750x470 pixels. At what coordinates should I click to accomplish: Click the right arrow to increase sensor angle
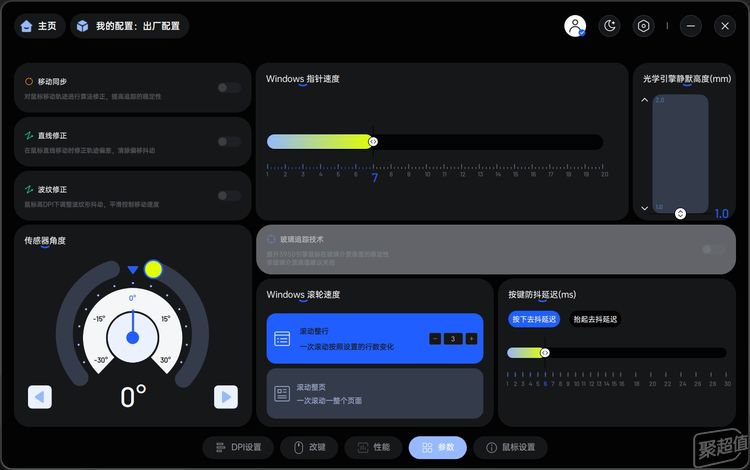click(225, 397)
